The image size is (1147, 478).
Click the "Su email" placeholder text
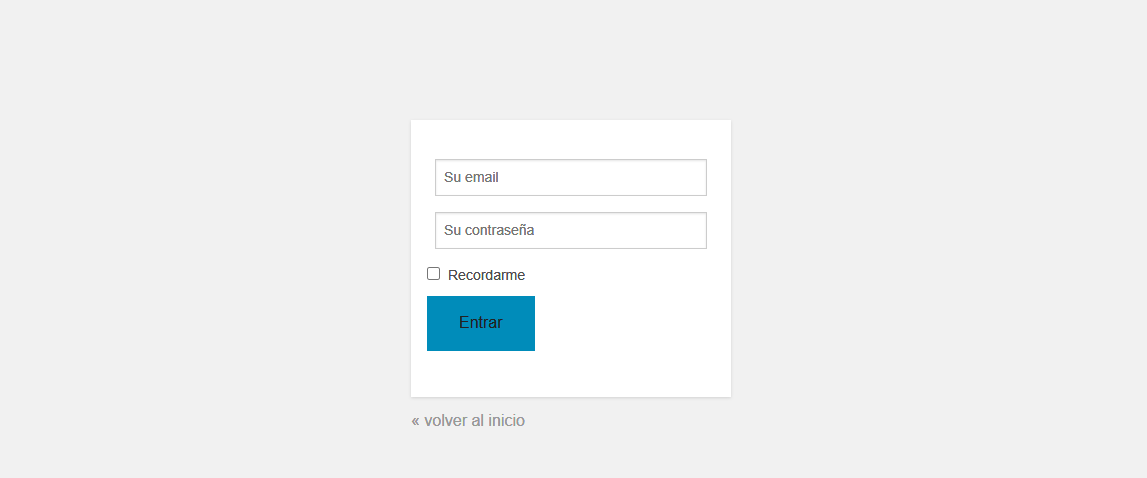[x=471, y=178]
